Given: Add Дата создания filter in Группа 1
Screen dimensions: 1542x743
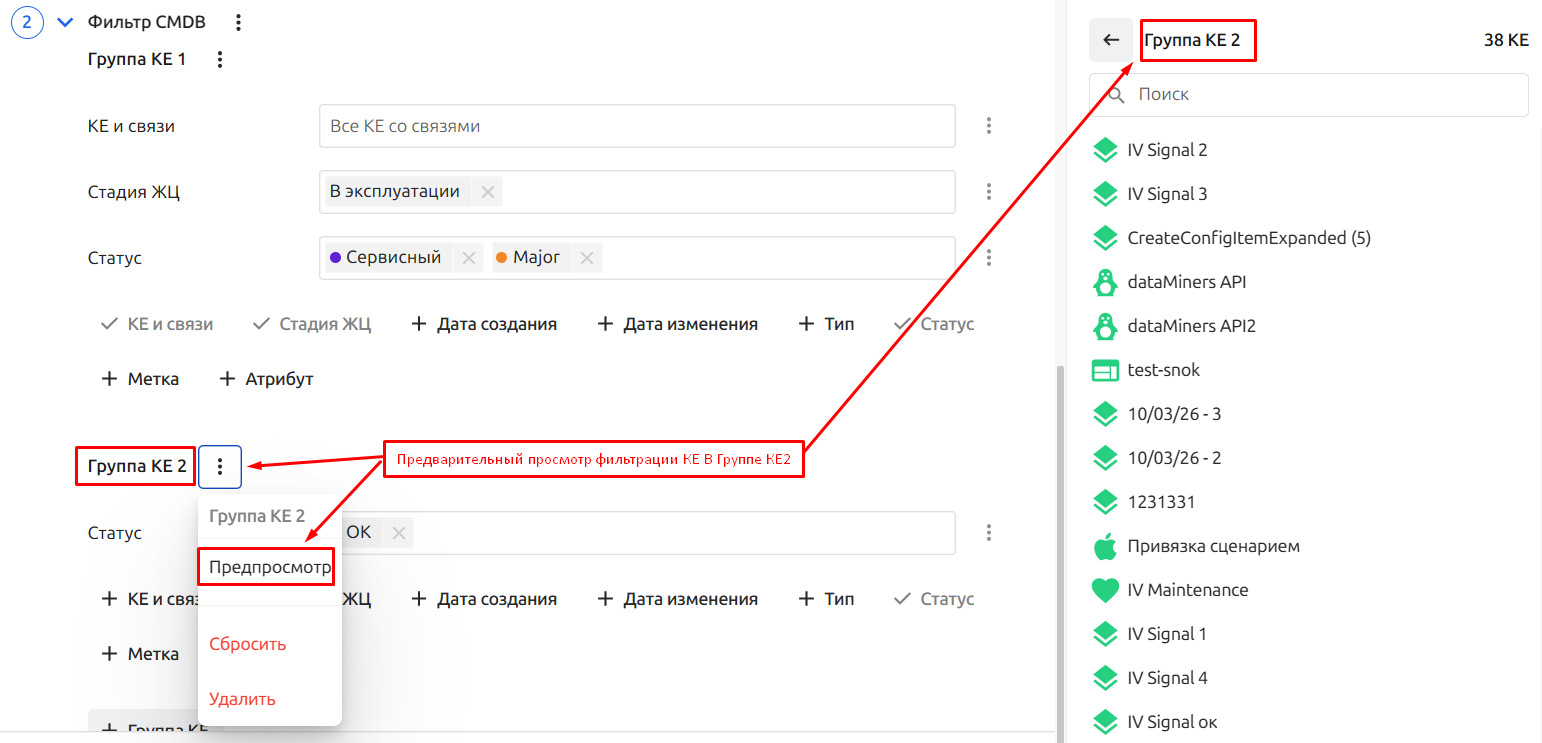Looking at the screenshot, I should (484, 324).
